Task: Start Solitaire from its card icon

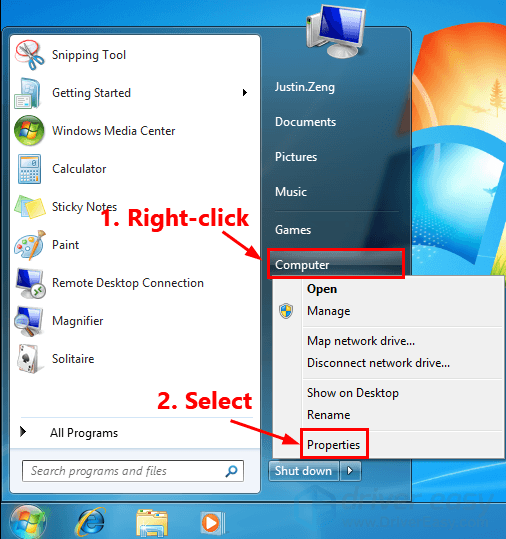Action: (30, 359)
